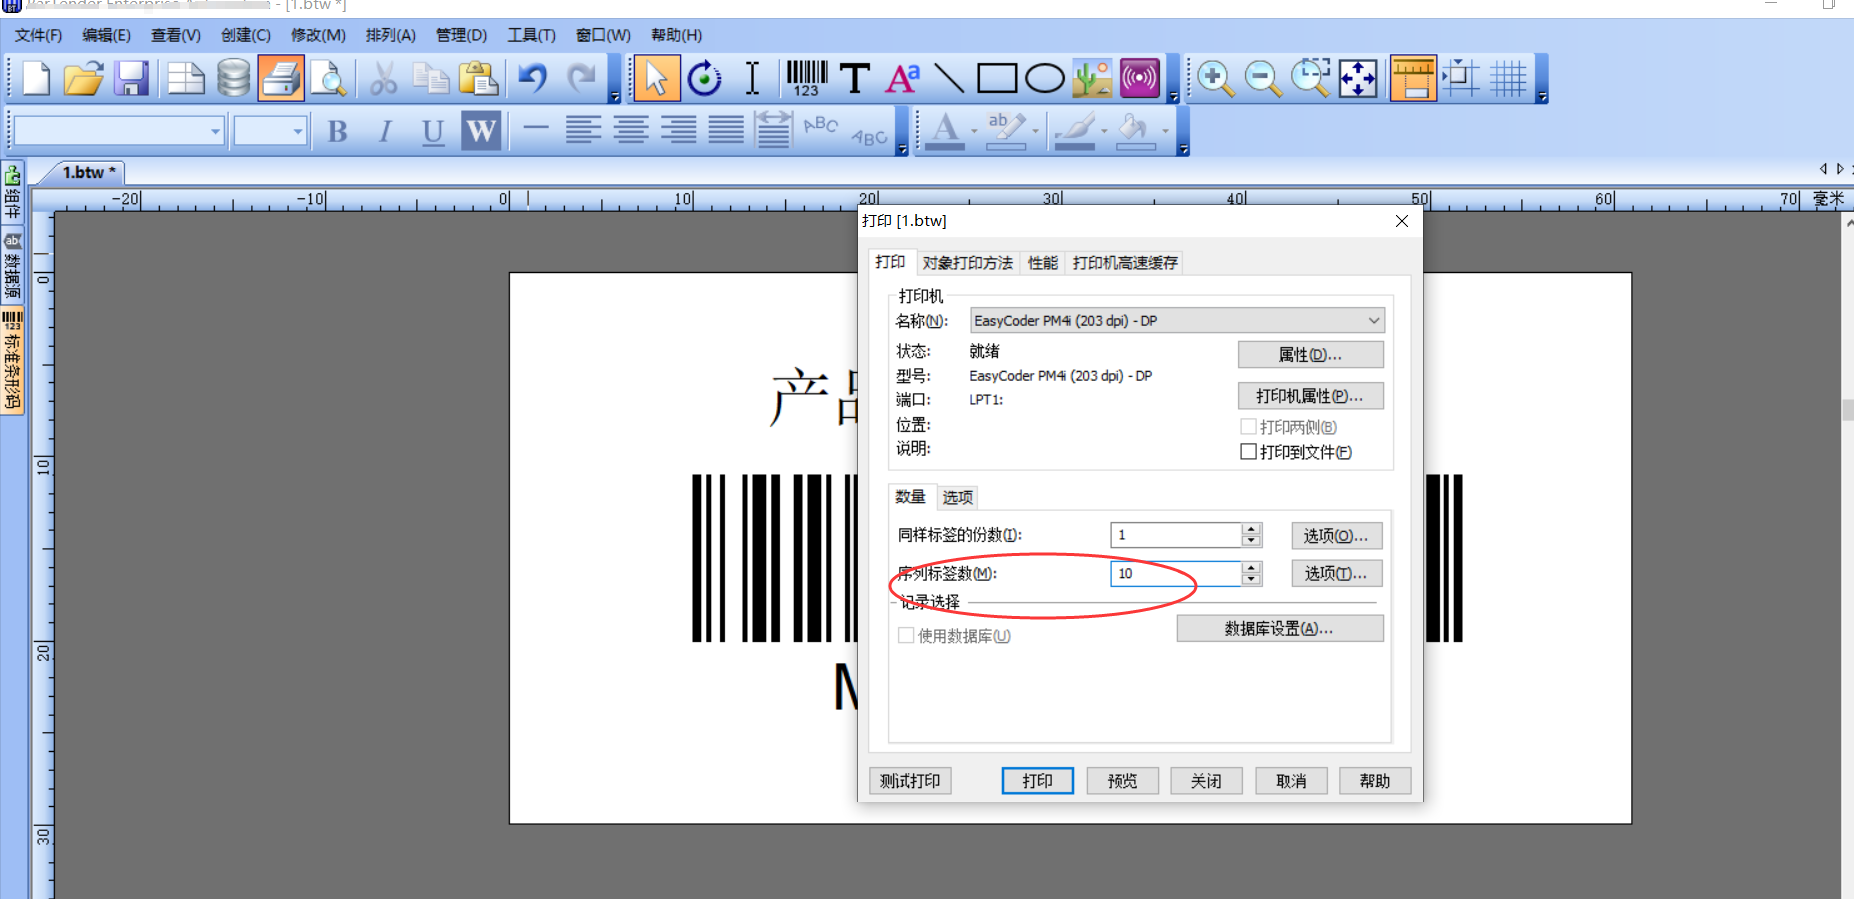Open the 创建 menu
Screen dimensions: 1854x899
pos(246,35)
